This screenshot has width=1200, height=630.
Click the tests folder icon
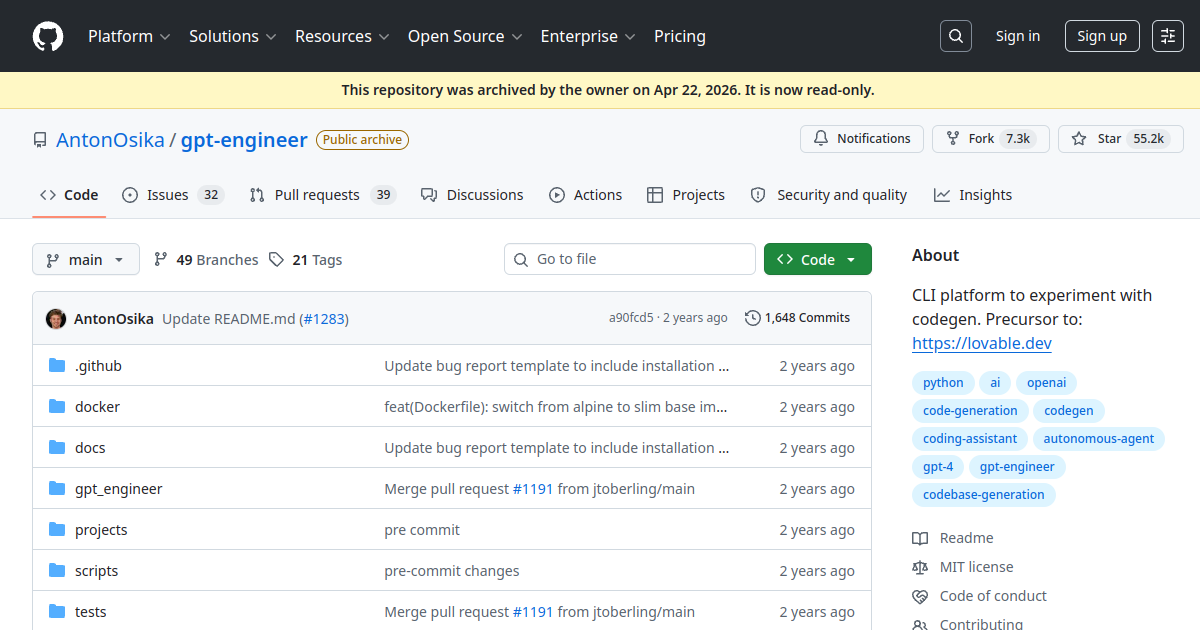(x=57, y=612)
